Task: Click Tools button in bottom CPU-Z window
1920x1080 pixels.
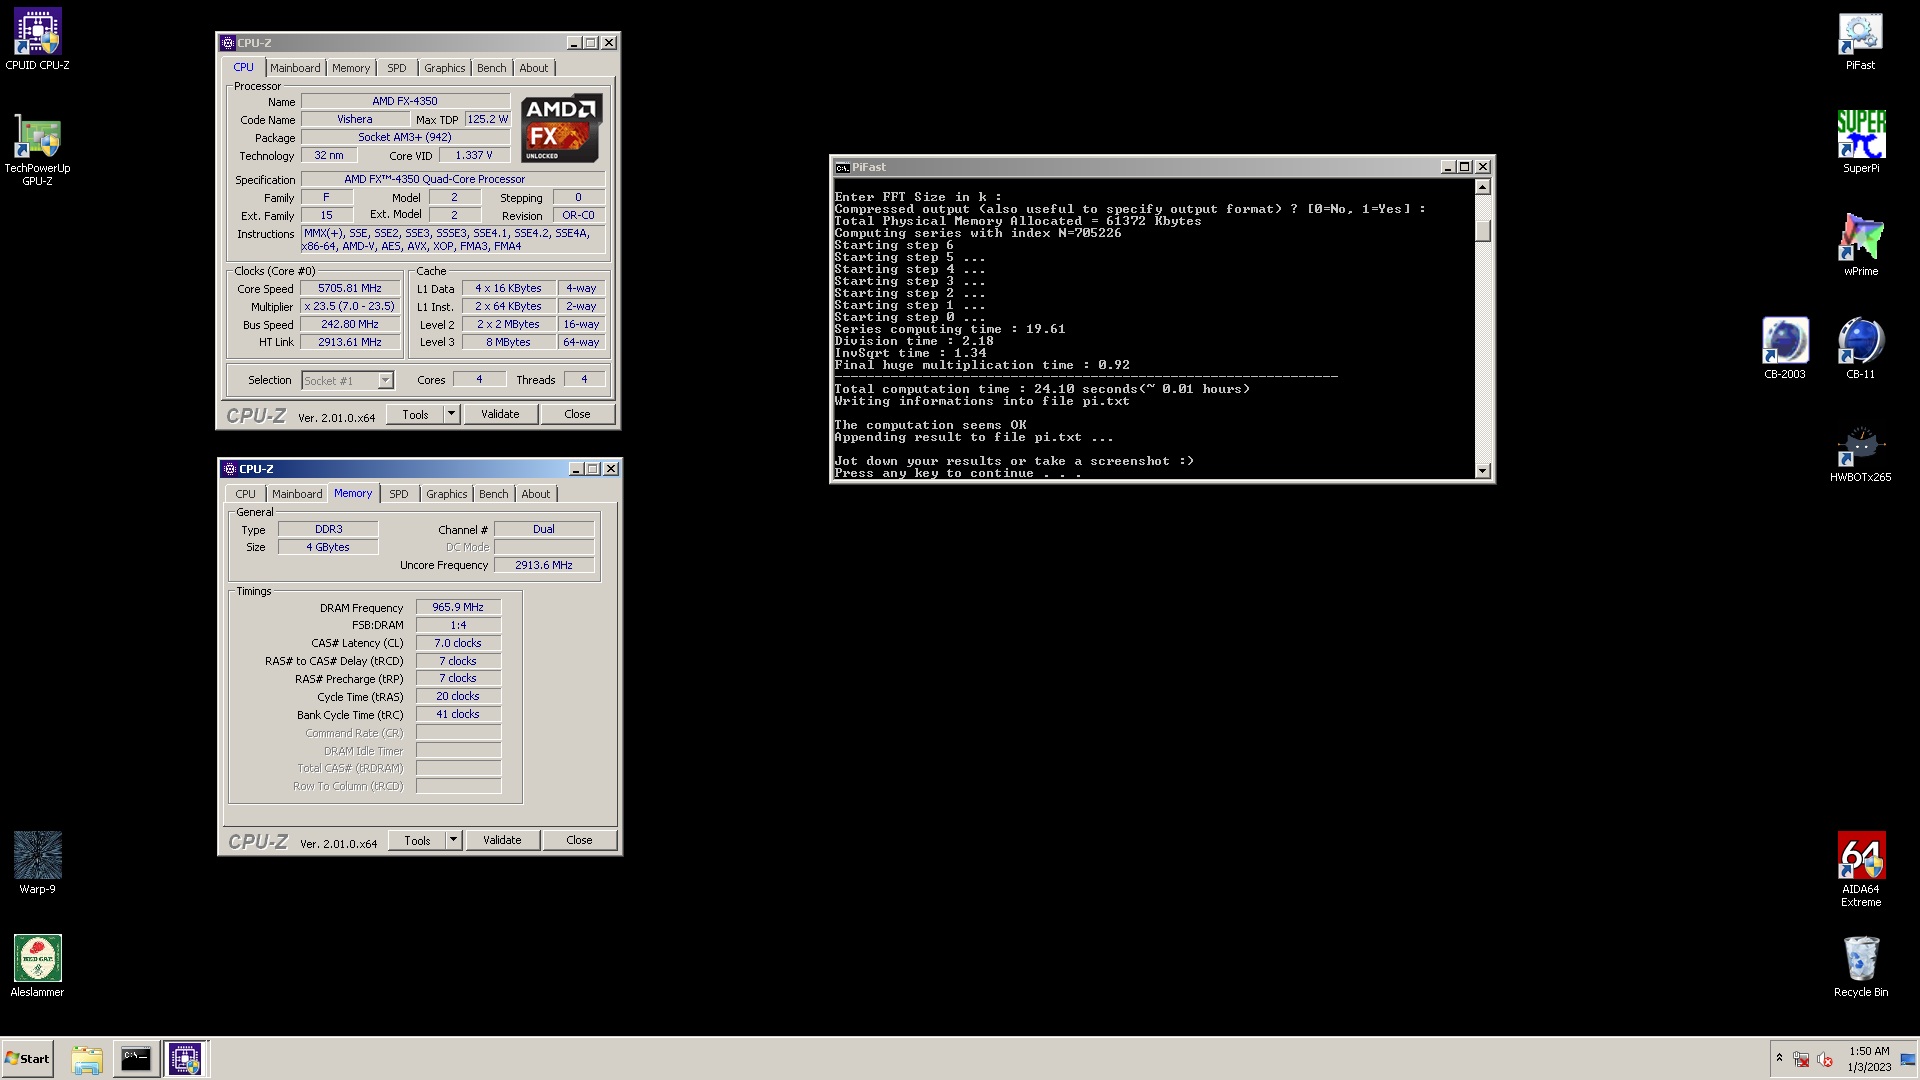Action: coord(417,840)
